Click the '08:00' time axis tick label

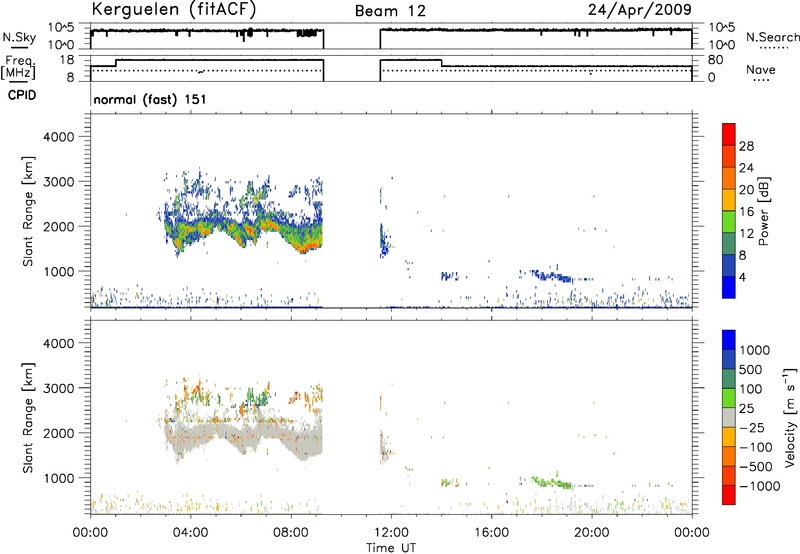coord(291,533)
